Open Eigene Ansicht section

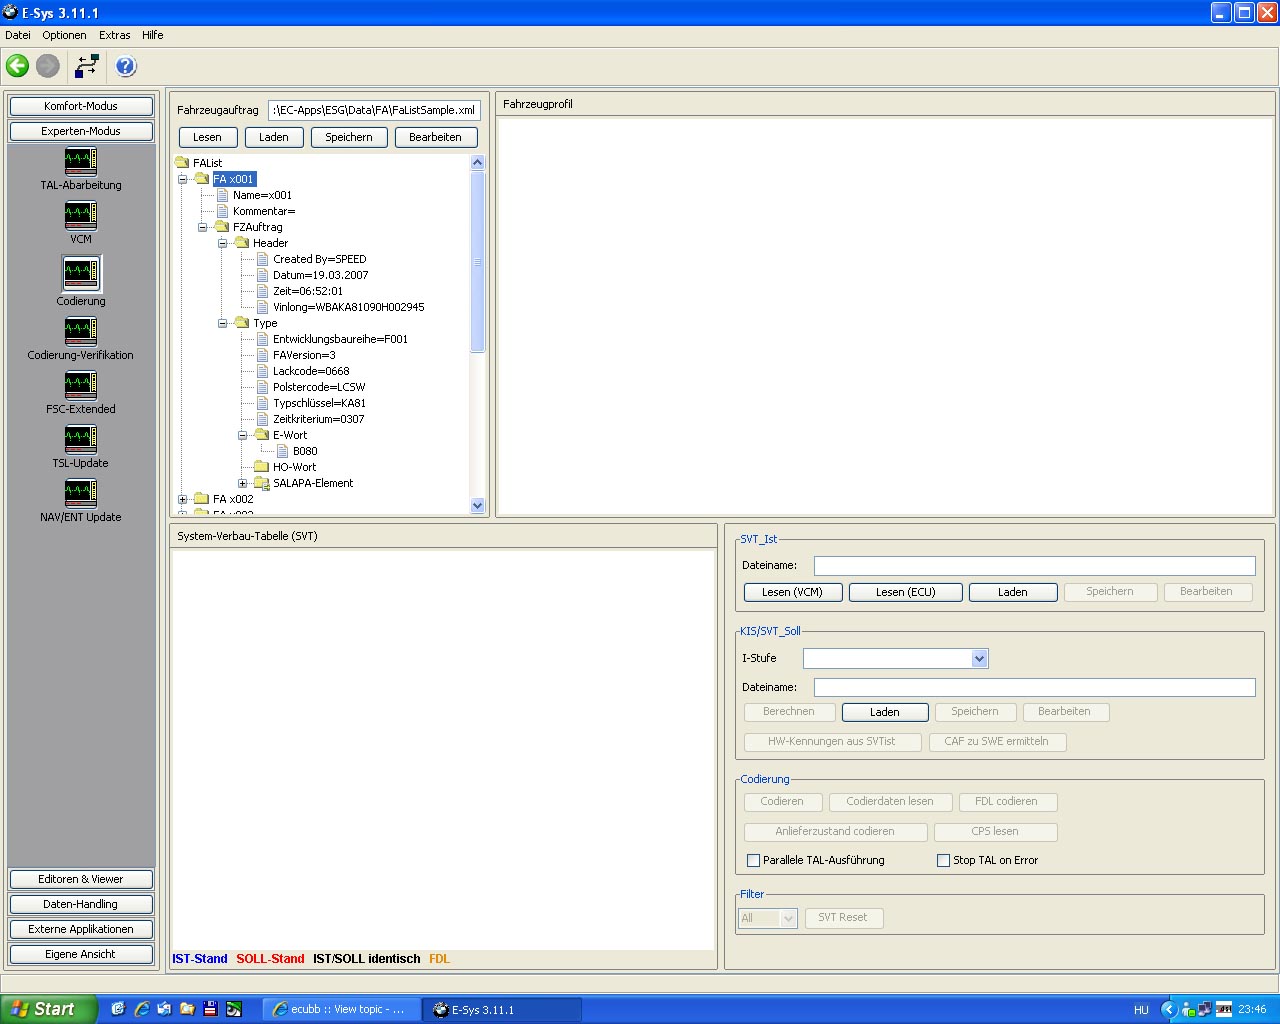81,954
